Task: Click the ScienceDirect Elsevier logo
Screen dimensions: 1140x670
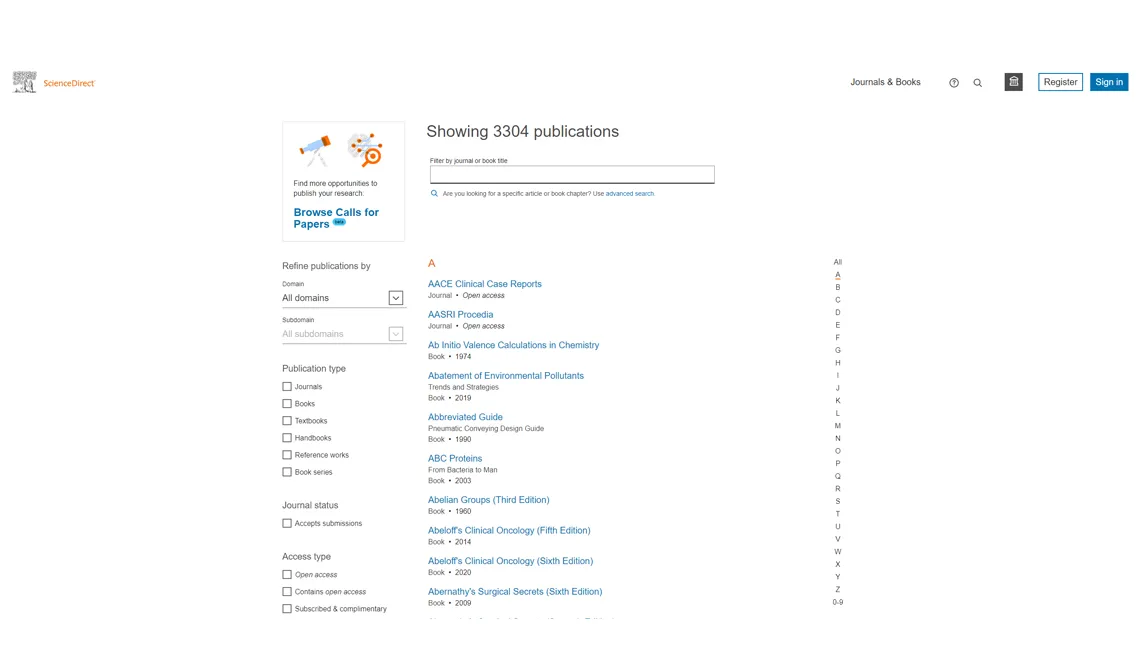Action: tap(54, 82)
